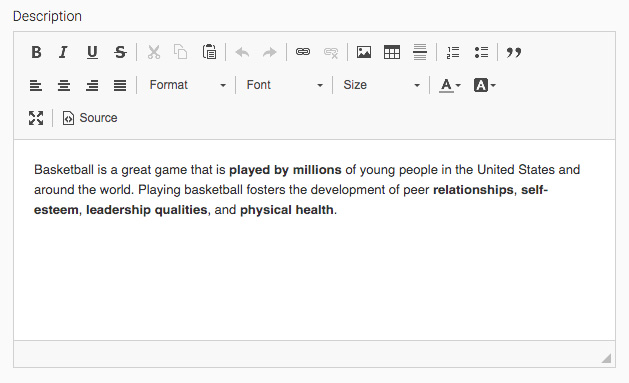Toggle Bold formatting button
Viewport: 629px width, 383px height.
click(x=36, y=52)
